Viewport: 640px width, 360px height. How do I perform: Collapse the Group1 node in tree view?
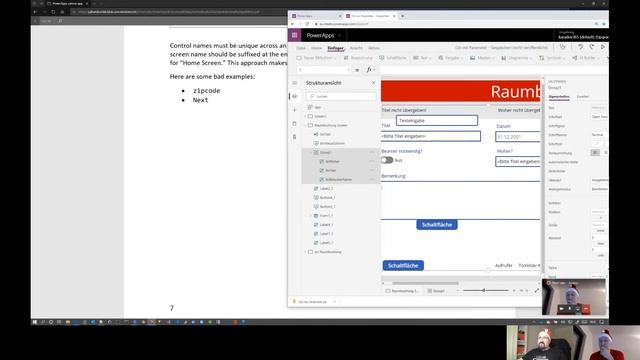[310, 152]
